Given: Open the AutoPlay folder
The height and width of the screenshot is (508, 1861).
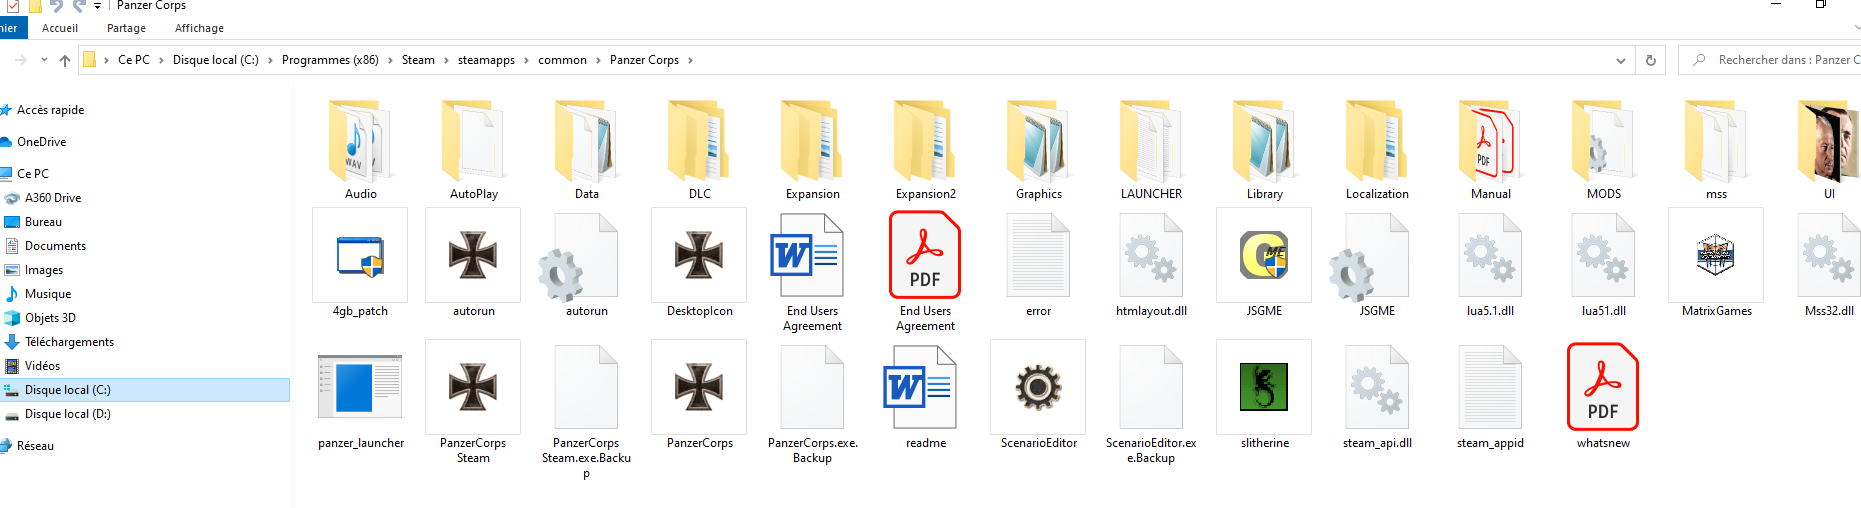Looking at the screenshot, I should pos(473,150).
